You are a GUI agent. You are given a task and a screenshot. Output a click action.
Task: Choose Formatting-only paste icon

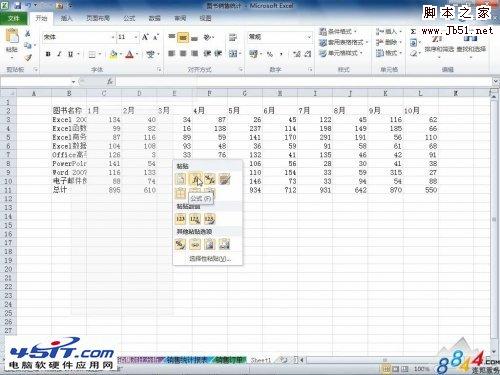click(x=180, y=244)
